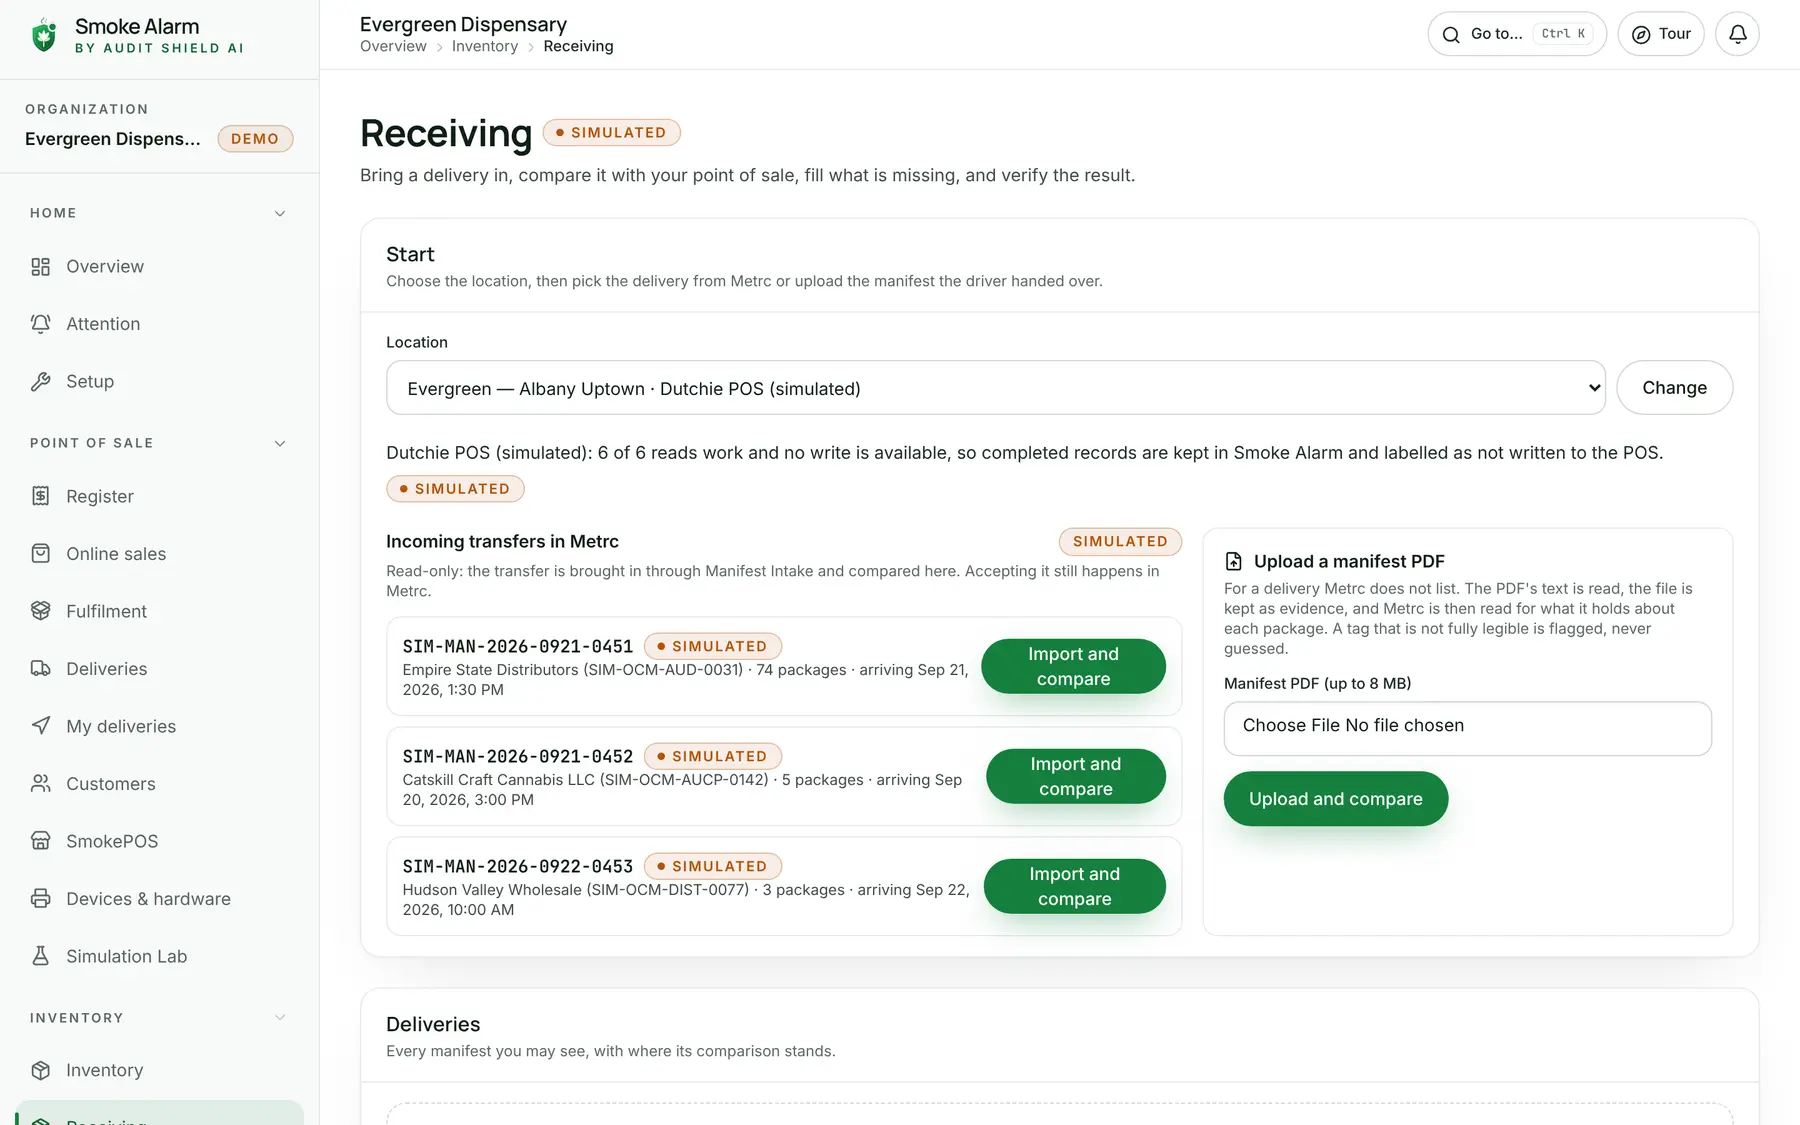The image size is (1800, 1125).
Task: Collapse the Point of Sale section
Action: point(280,444)
